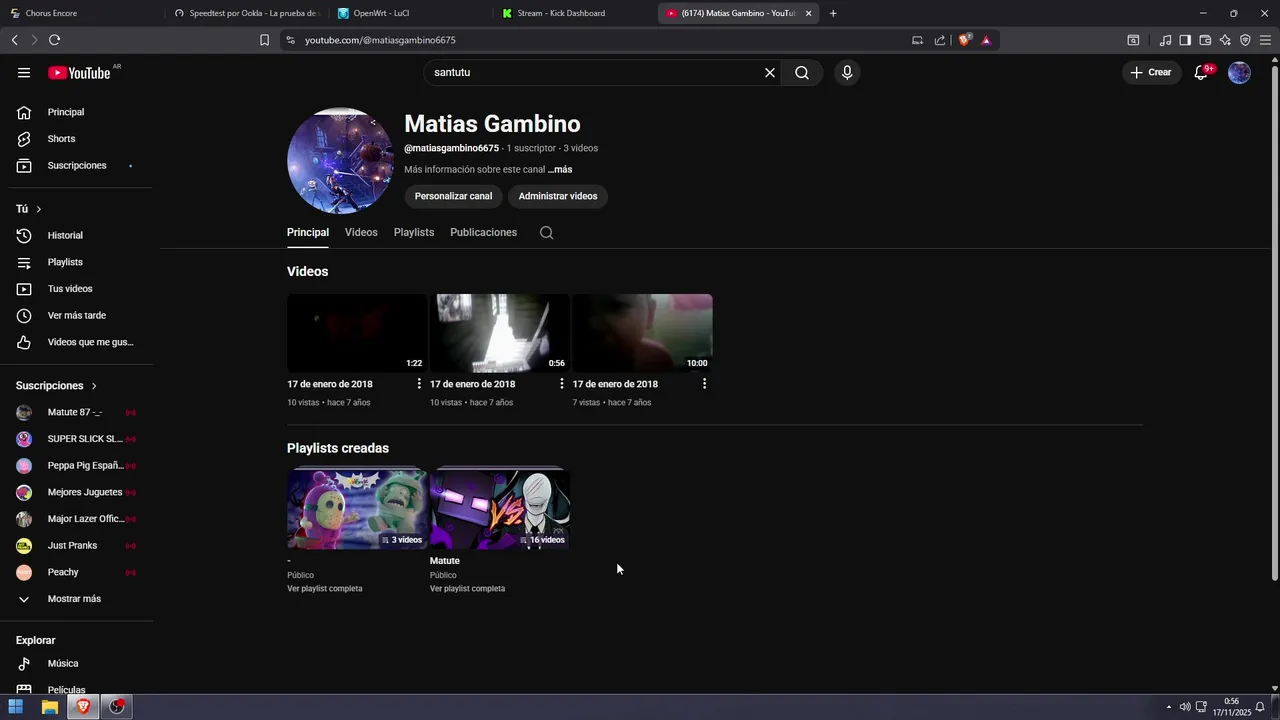The width and height of the screenshot is (1280, 720).
Task: Toggle the browser sidebar panel icon
Action: click(1185, 40)
